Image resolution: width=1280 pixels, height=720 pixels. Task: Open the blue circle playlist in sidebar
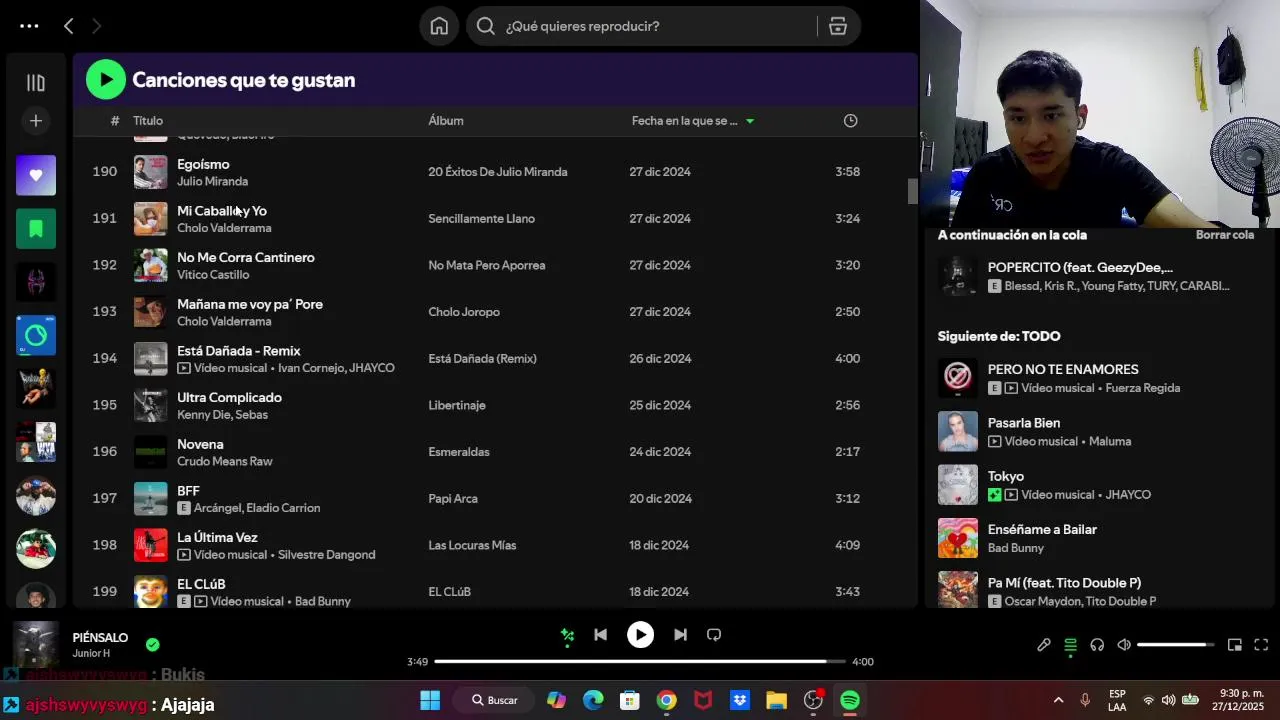point(36,336)
